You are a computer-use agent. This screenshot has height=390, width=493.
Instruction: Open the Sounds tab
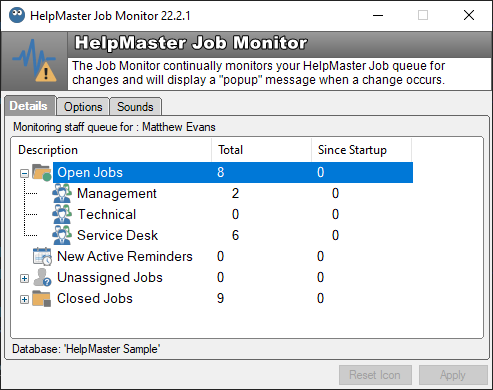coord(135,107)
